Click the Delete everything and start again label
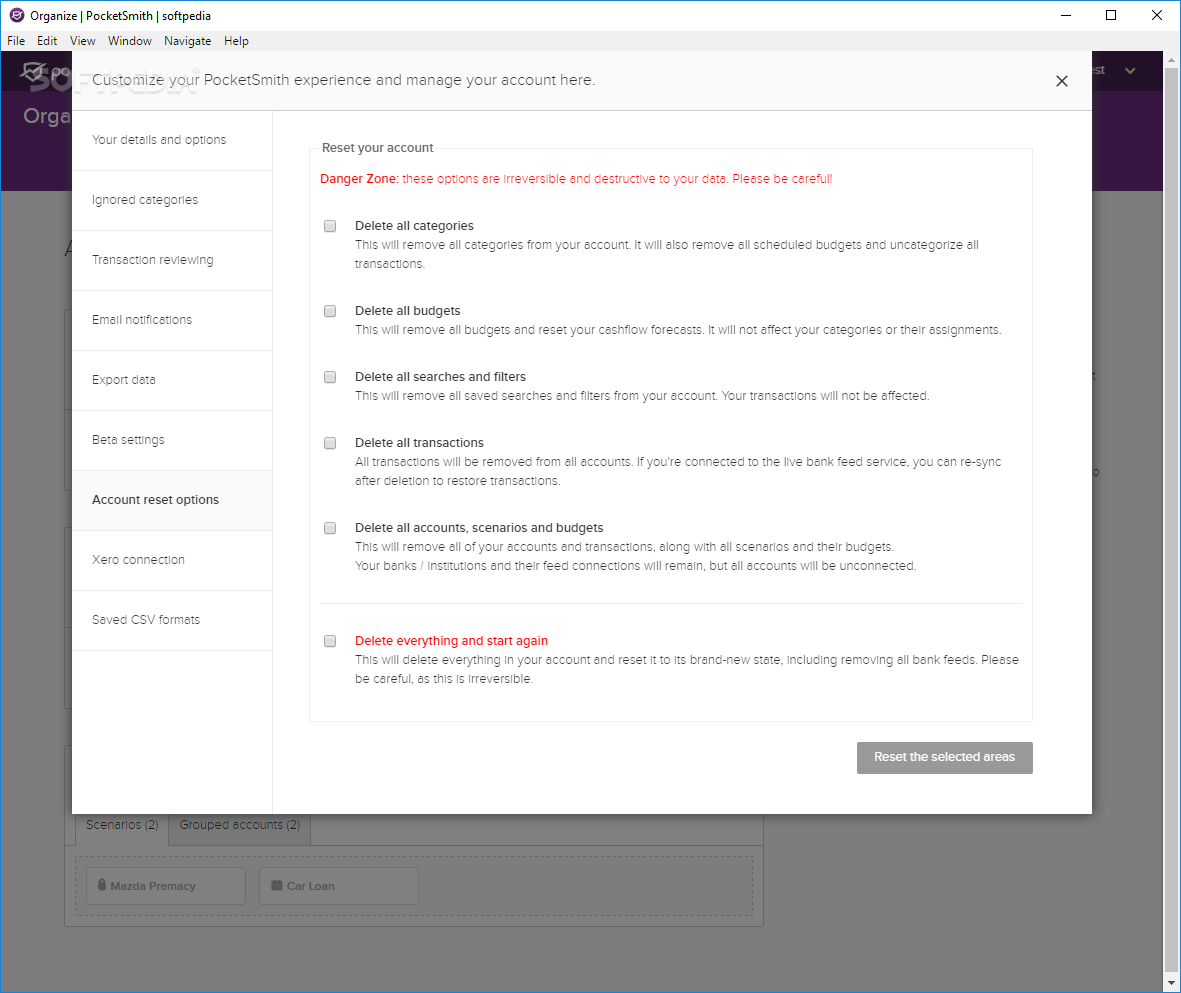The height and width of the screenshot is (993, 1181). [451, 641]
